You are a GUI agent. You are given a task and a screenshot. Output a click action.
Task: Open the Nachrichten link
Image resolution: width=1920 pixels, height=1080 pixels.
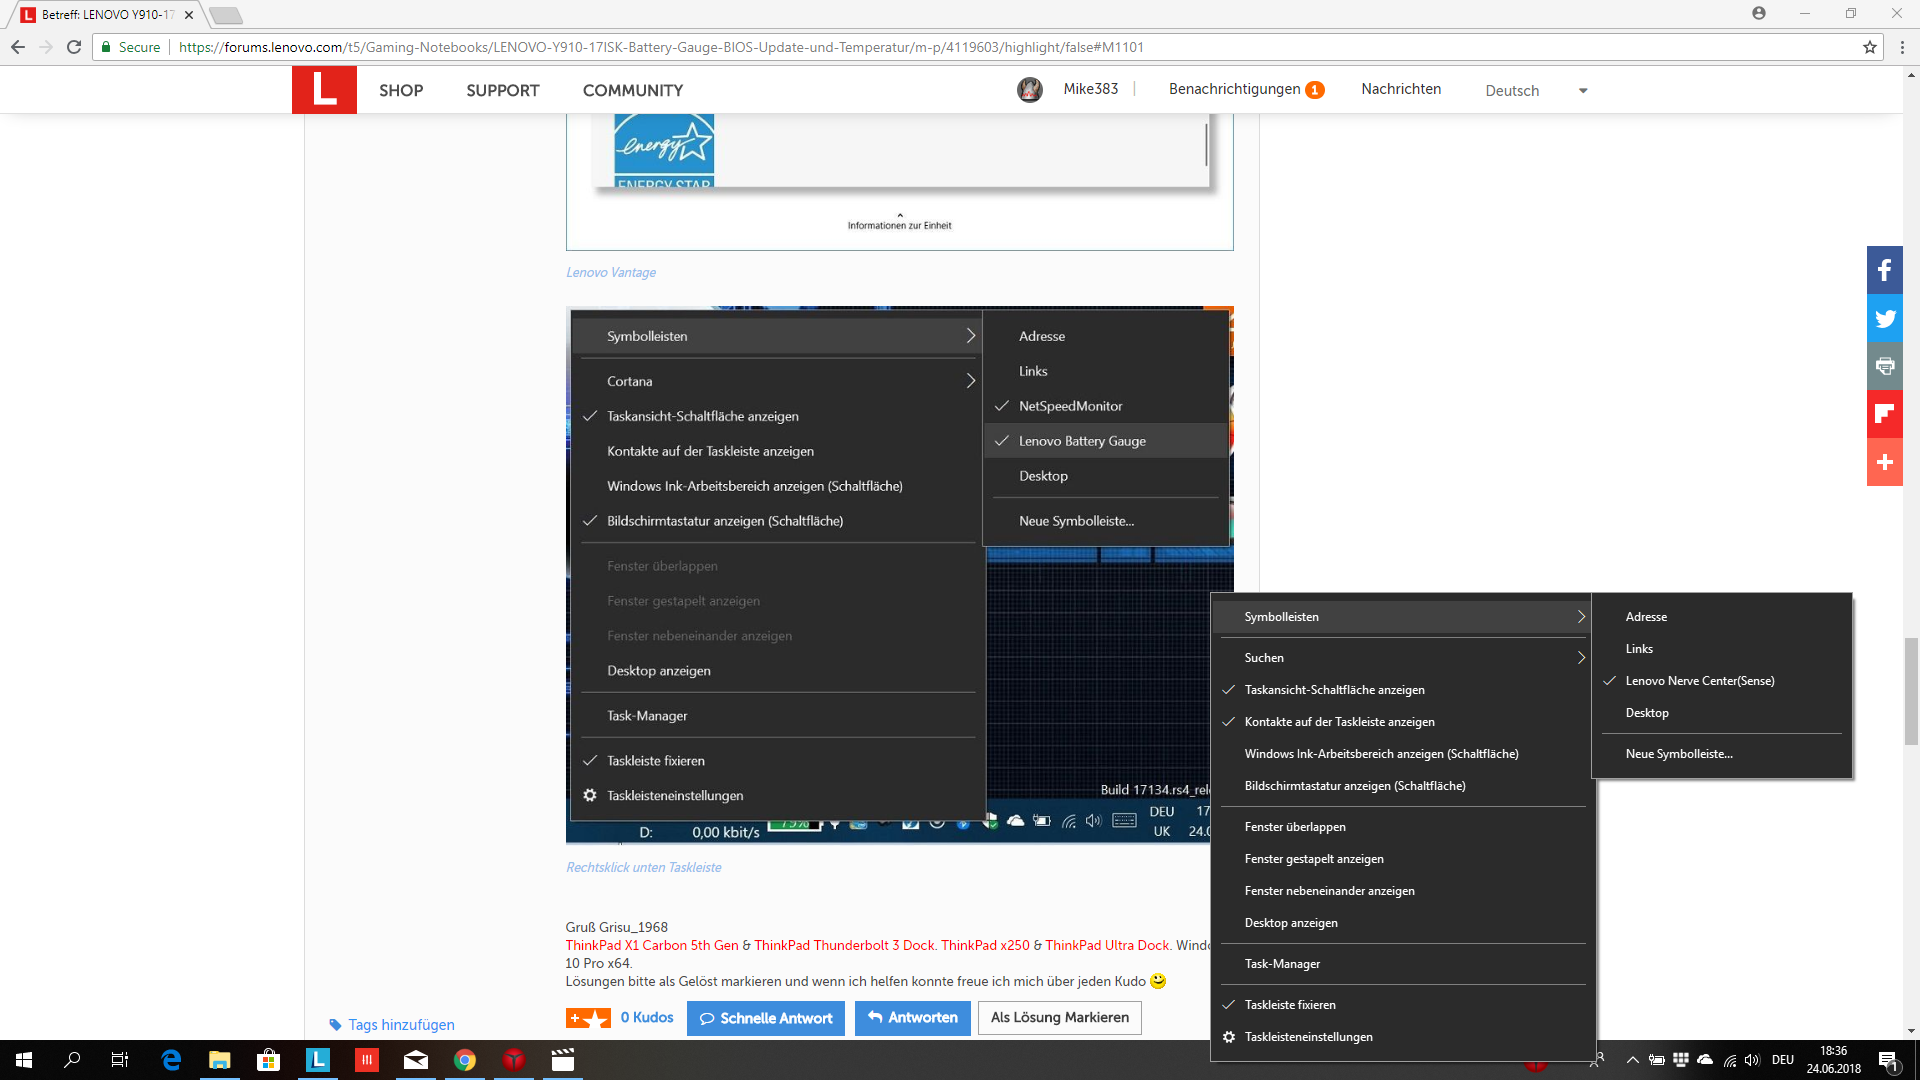point(1401,89)
